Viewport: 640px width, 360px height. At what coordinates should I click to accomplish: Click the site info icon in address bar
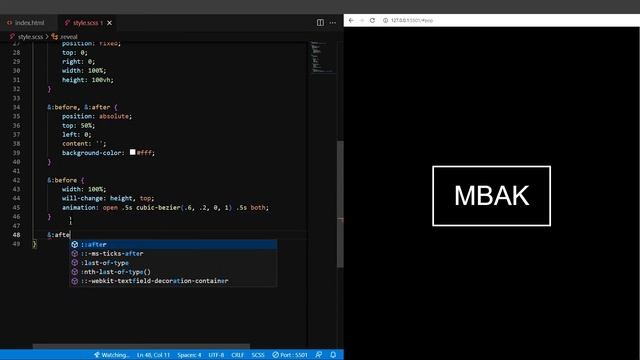385,20
